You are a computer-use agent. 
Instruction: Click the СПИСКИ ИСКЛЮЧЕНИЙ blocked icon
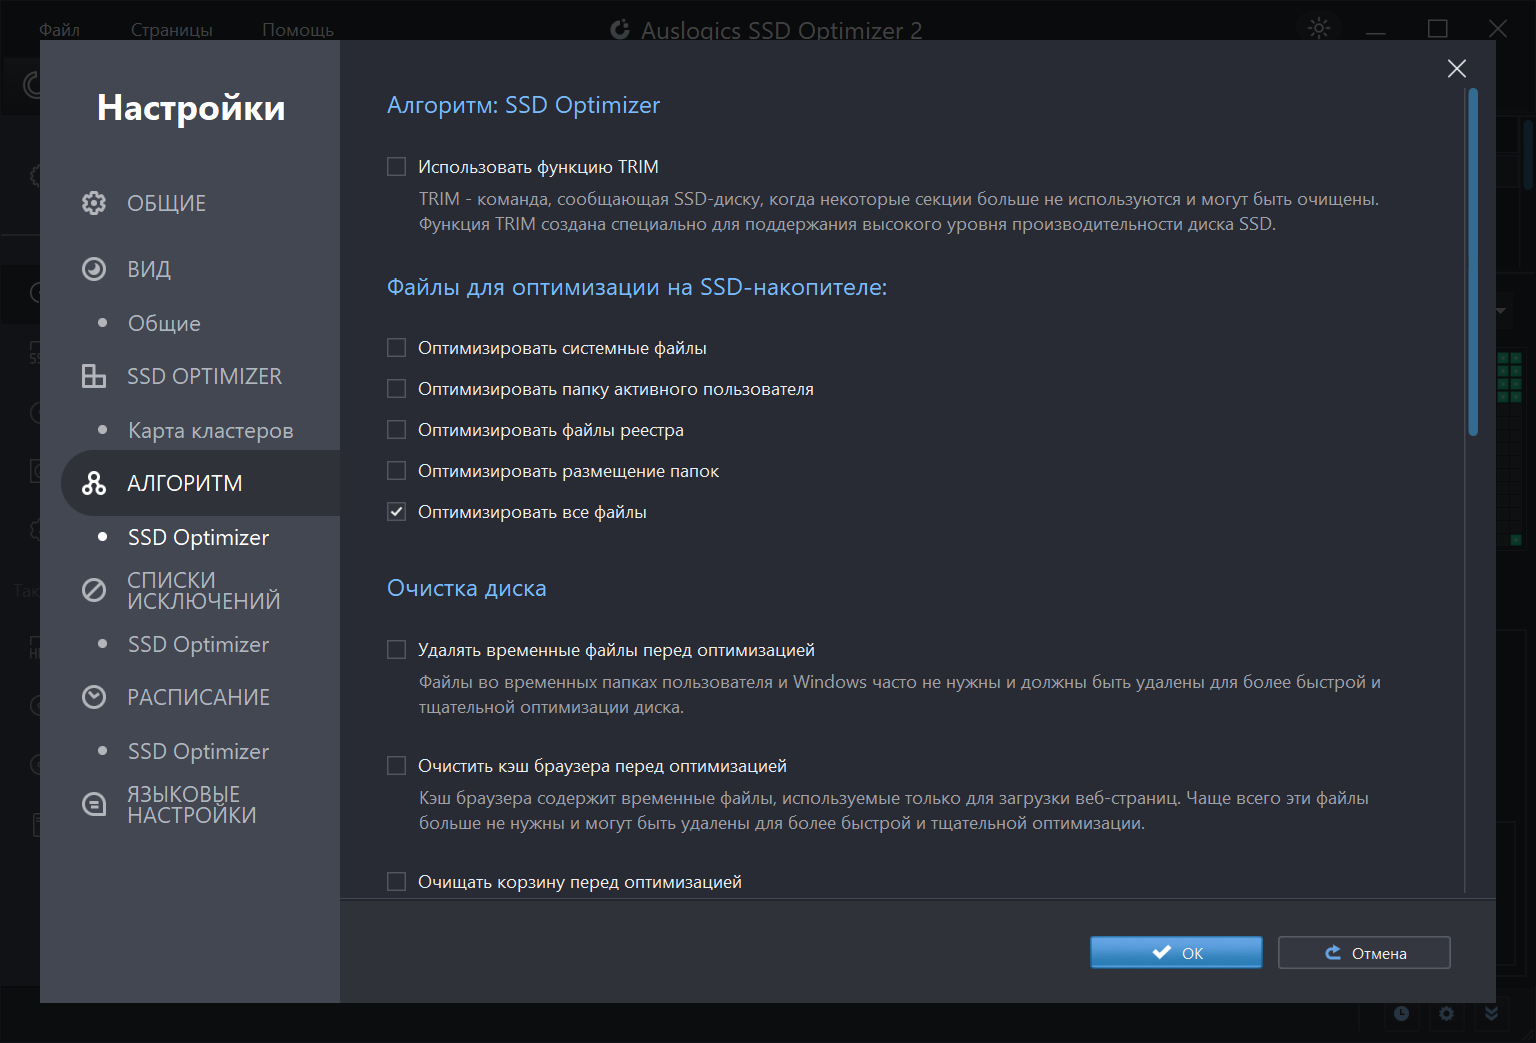coord(94,590)
